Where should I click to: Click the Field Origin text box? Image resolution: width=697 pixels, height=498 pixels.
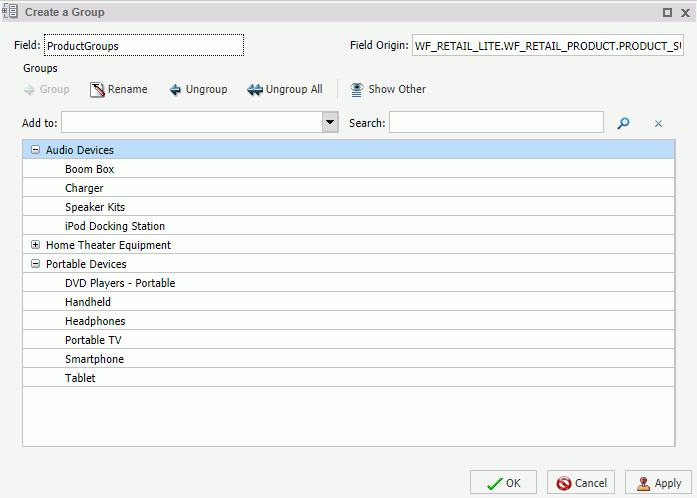pyautogui.click(x=548, y=45)
